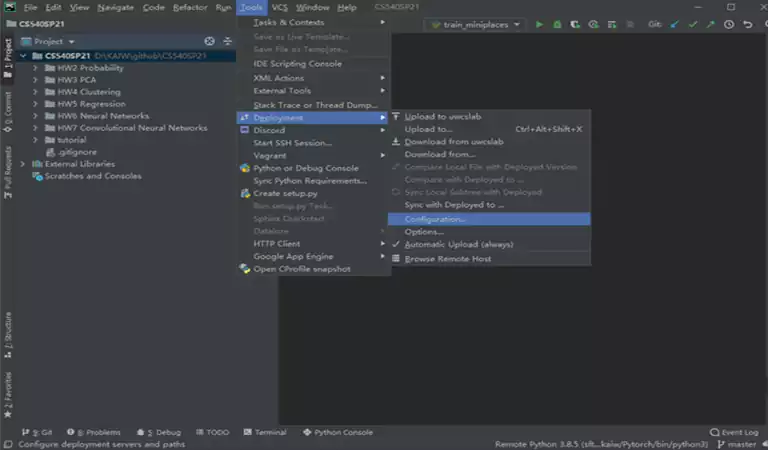Run with coverage icon in toolbar
This screenshot has height=450, width=768.
(x=575, y=24)
